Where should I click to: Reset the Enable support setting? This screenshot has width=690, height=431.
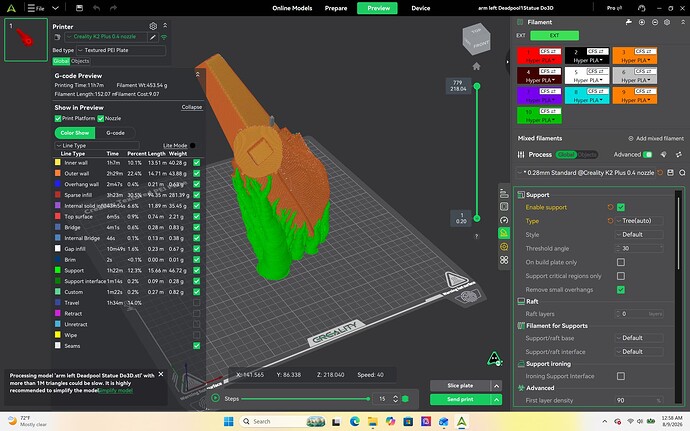pyautogui.click(x=610, y=207)
